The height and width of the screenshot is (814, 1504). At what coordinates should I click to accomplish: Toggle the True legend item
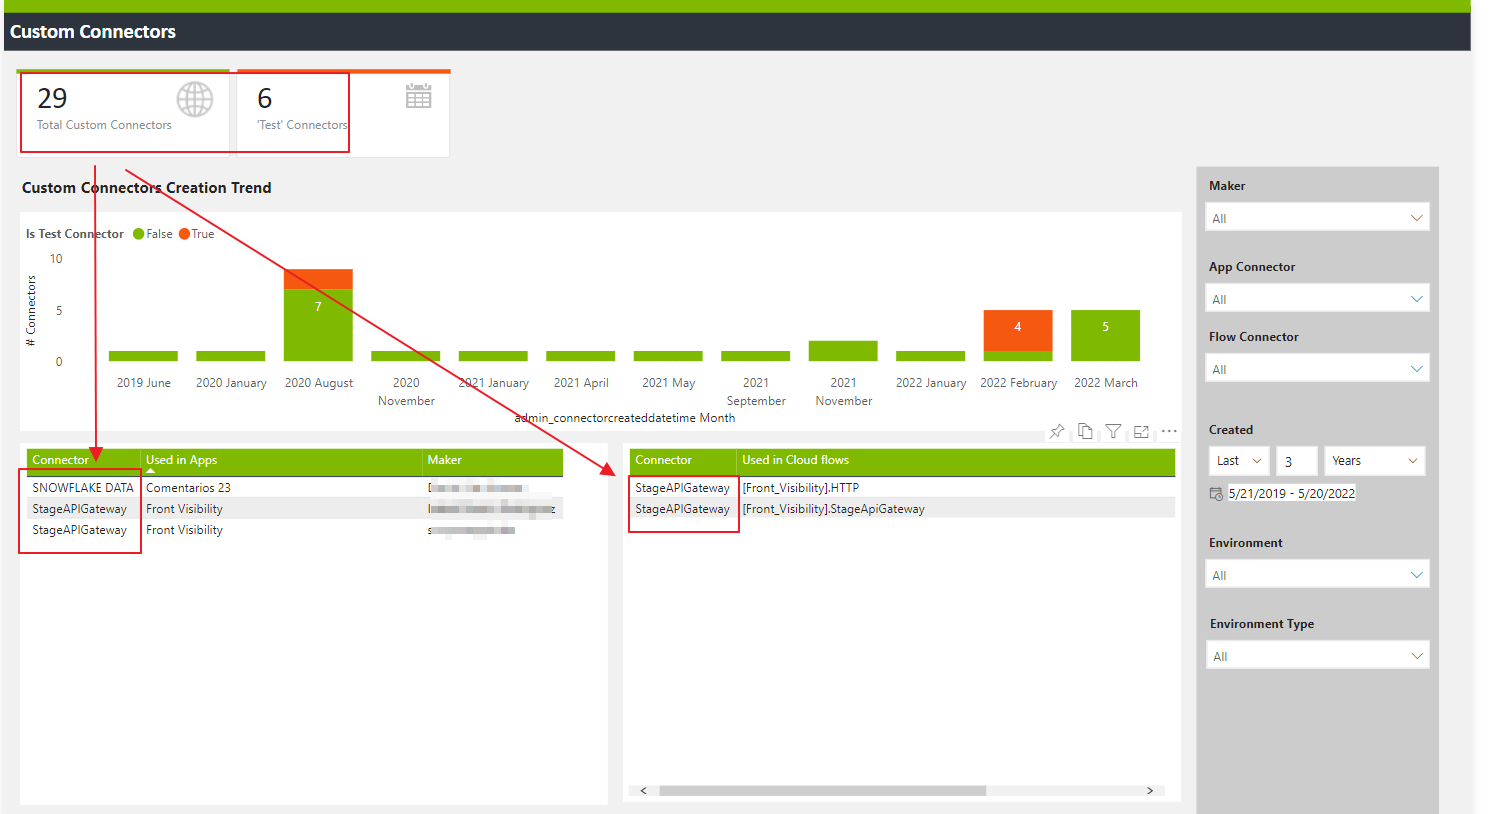pos(196,233)
